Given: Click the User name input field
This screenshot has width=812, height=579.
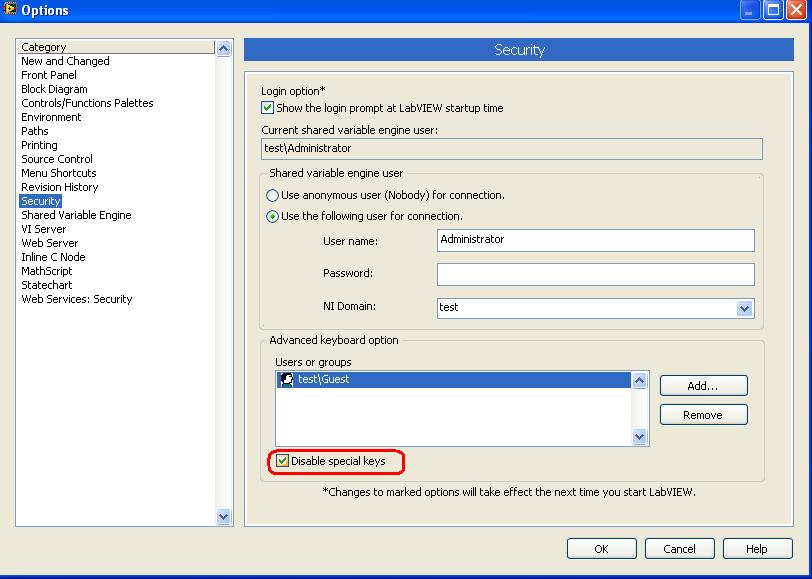Looking at the screenshot, I should [x=596, y=240].
